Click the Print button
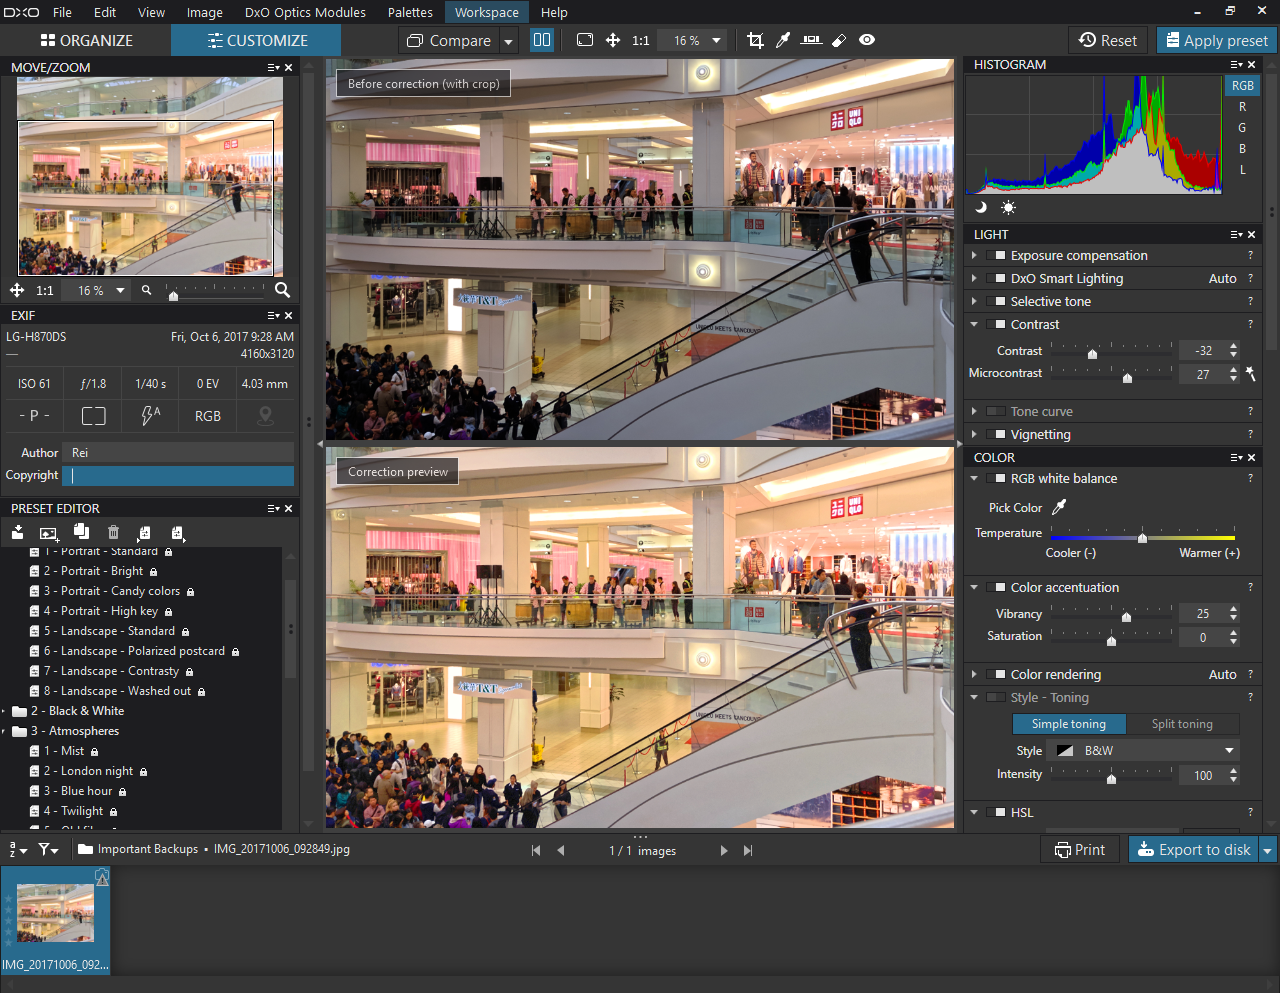This screenshot has width=1280, height=993. click(x=1080, y=850)
